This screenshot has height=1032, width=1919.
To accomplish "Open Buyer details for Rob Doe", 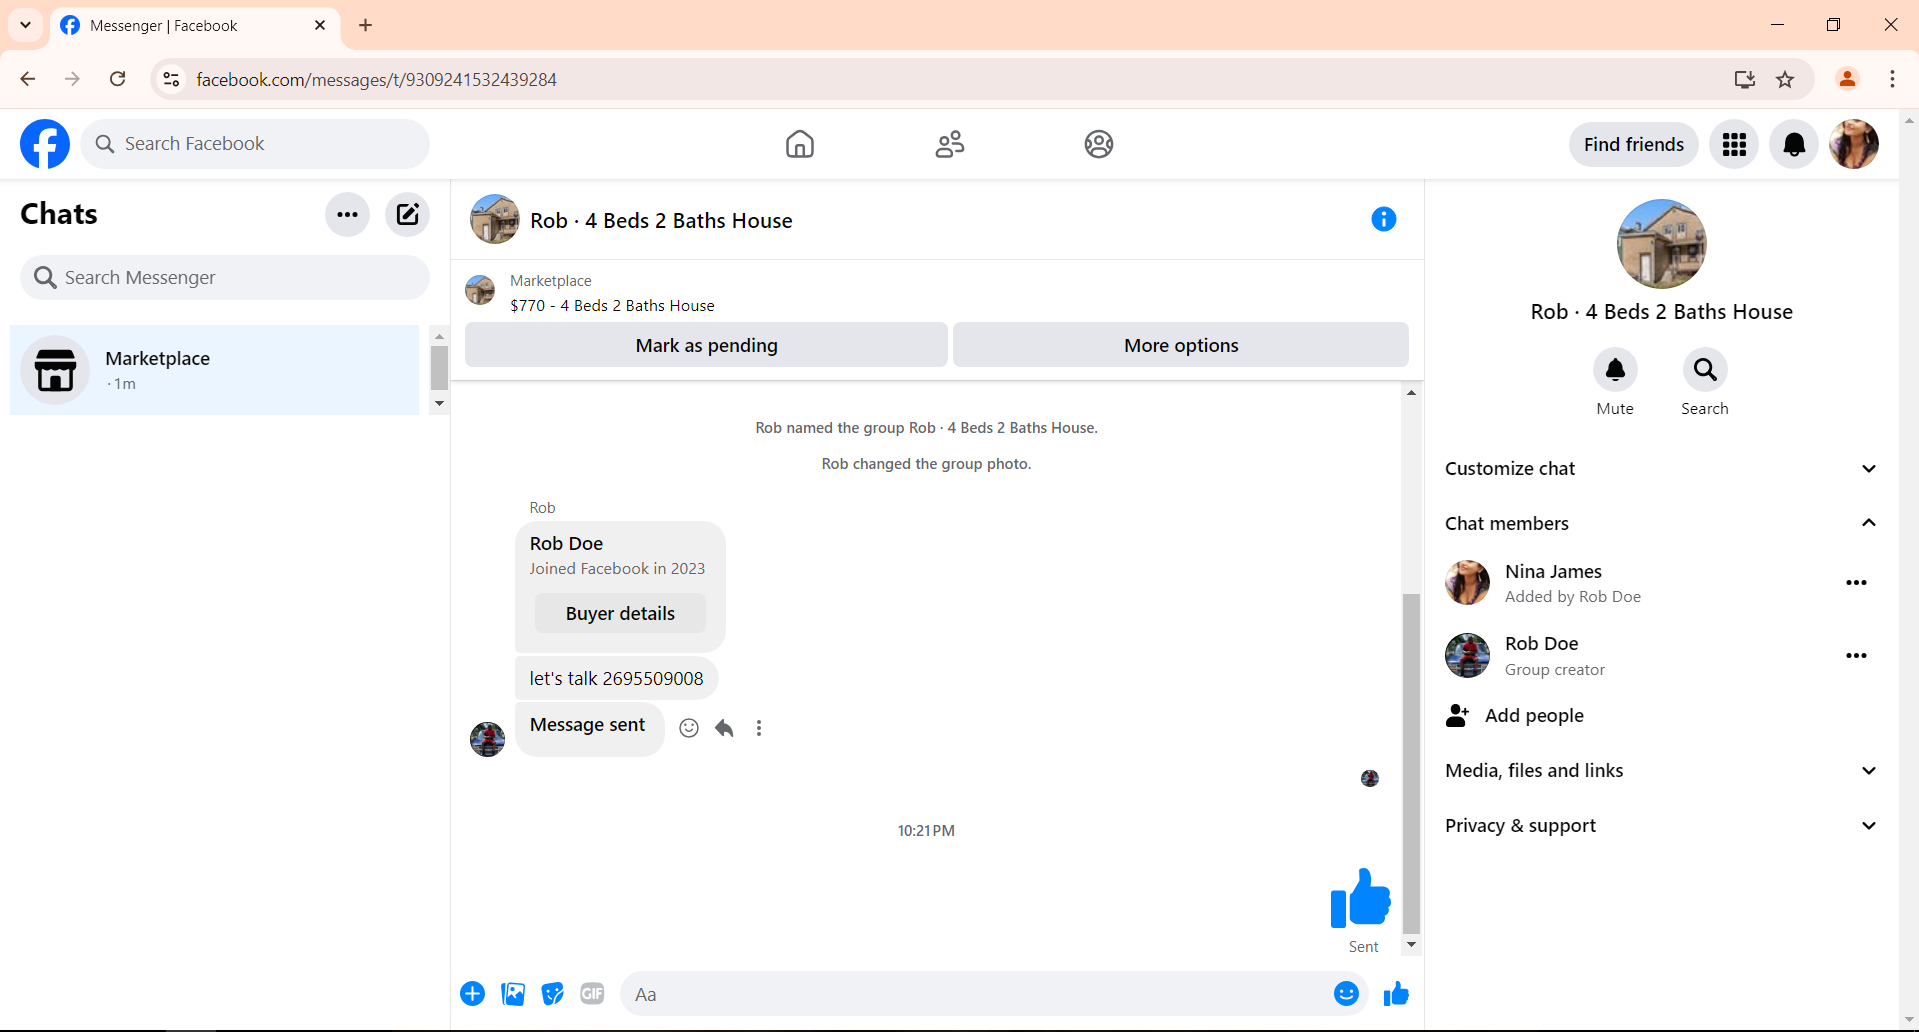I will point(620,614).
